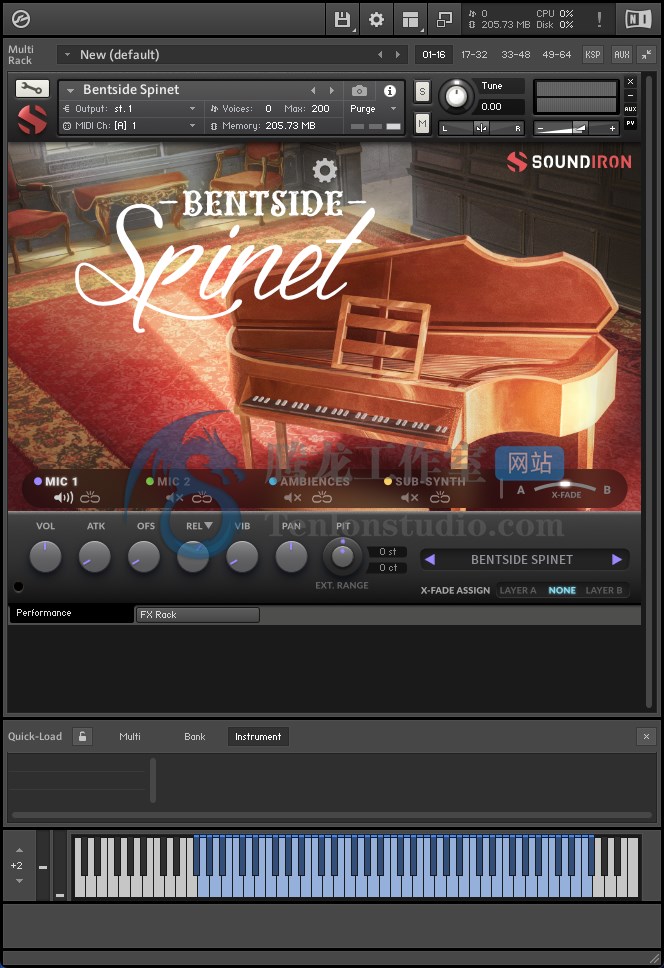
Task: Open Soundiron settings gear on artwork
Action: coord(325,170)
